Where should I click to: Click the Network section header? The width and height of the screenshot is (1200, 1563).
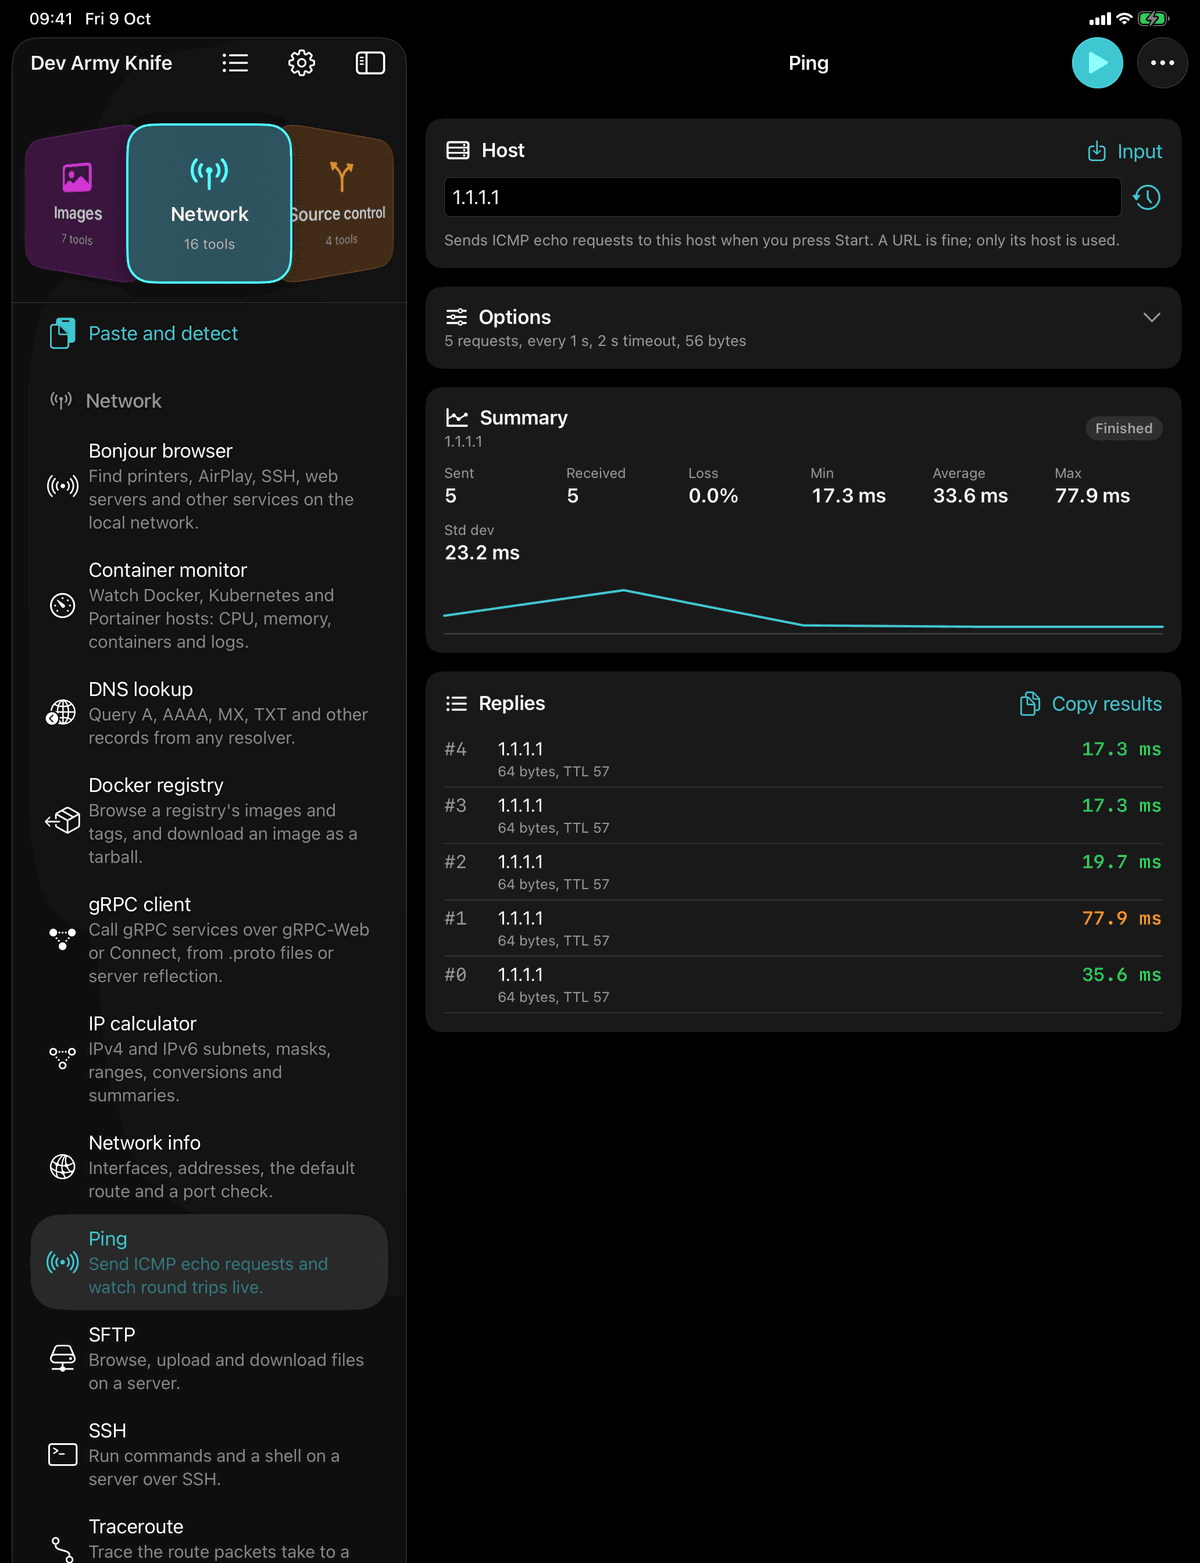(x=124, y=401)
